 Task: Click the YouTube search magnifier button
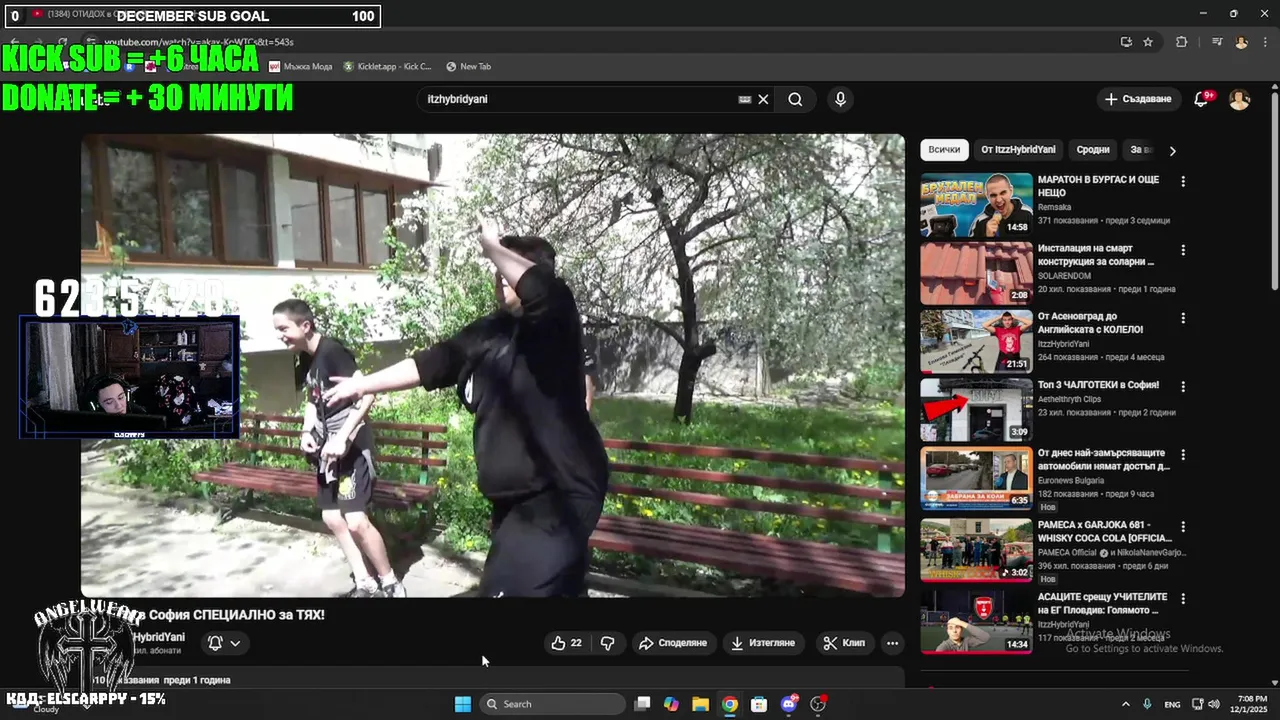point(795,99)
